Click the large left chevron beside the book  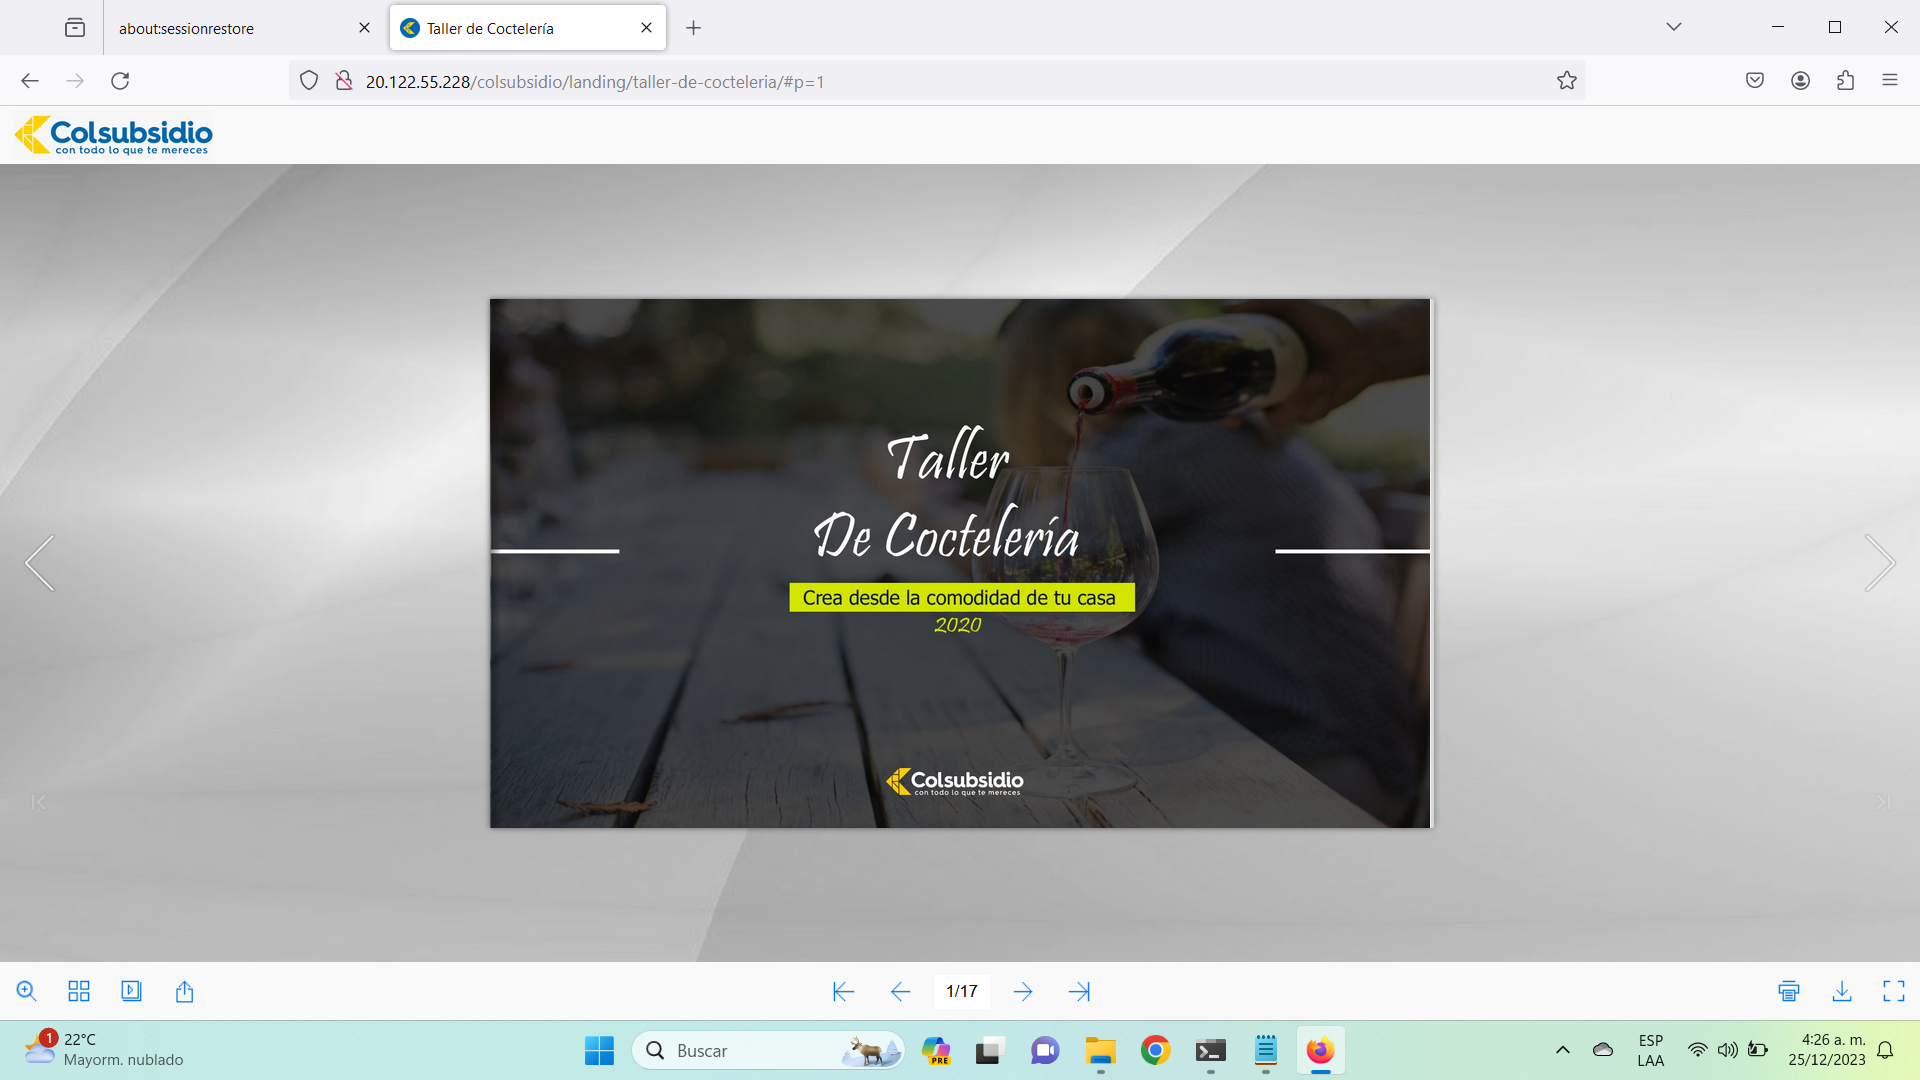tap(40, 563)
